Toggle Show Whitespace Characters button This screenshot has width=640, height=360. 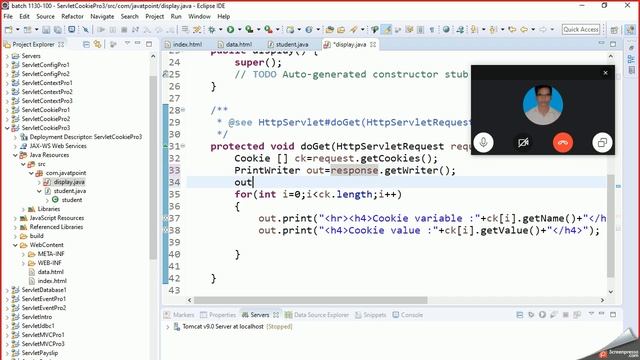tap(432, 29)
